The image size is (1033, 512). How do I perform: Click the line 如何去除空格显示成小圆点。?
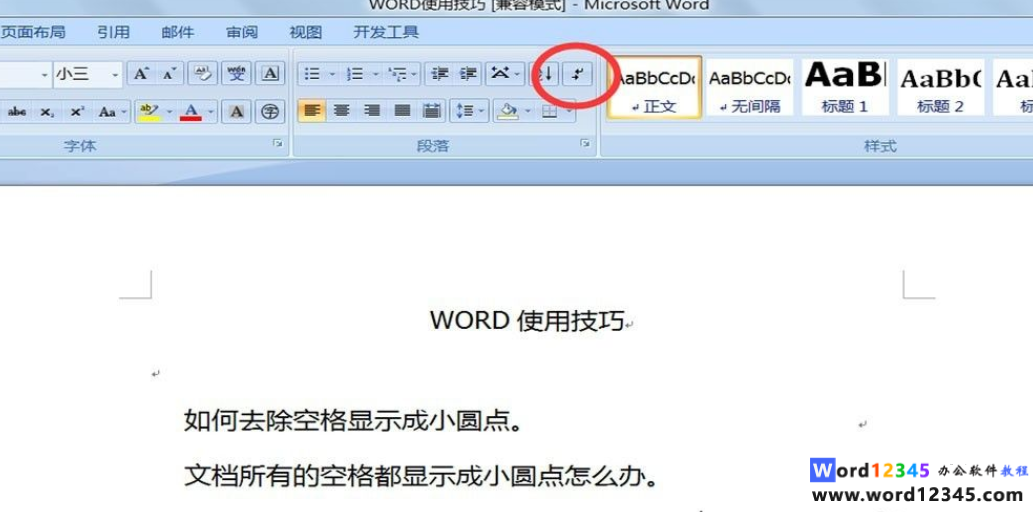coord(353,420)
